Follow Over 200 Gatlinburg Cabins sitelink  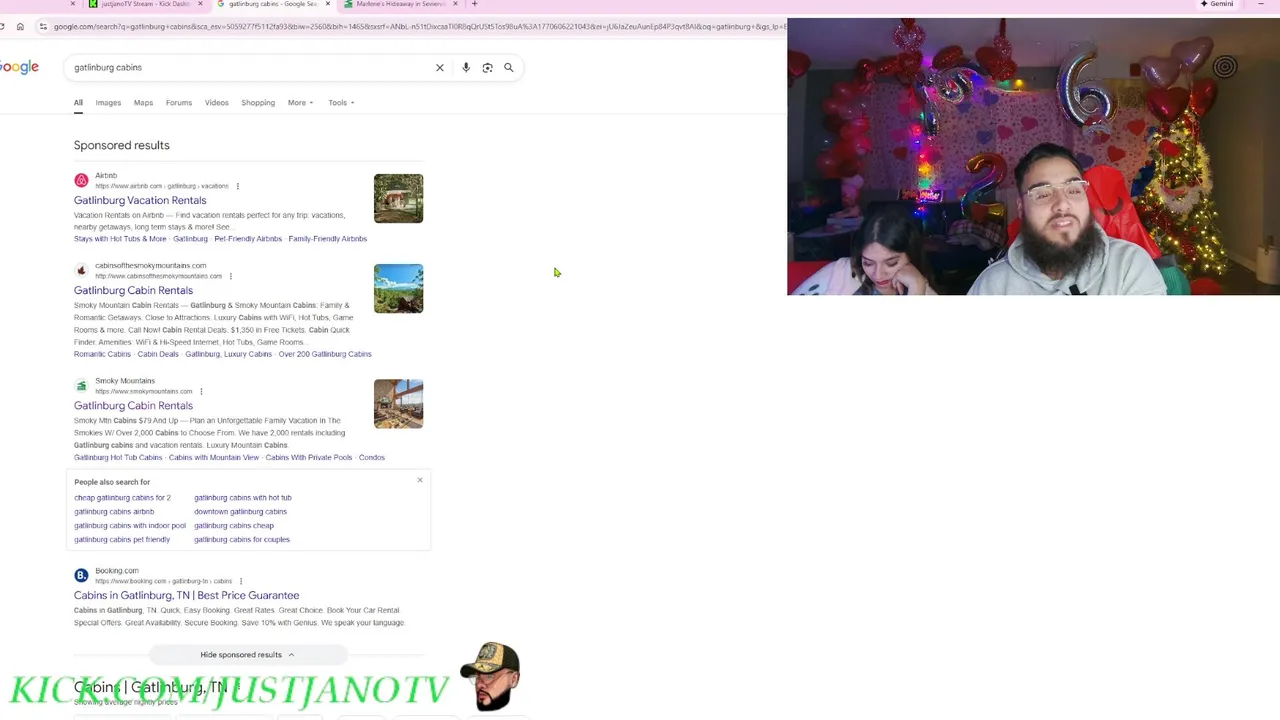coord(325,354)
